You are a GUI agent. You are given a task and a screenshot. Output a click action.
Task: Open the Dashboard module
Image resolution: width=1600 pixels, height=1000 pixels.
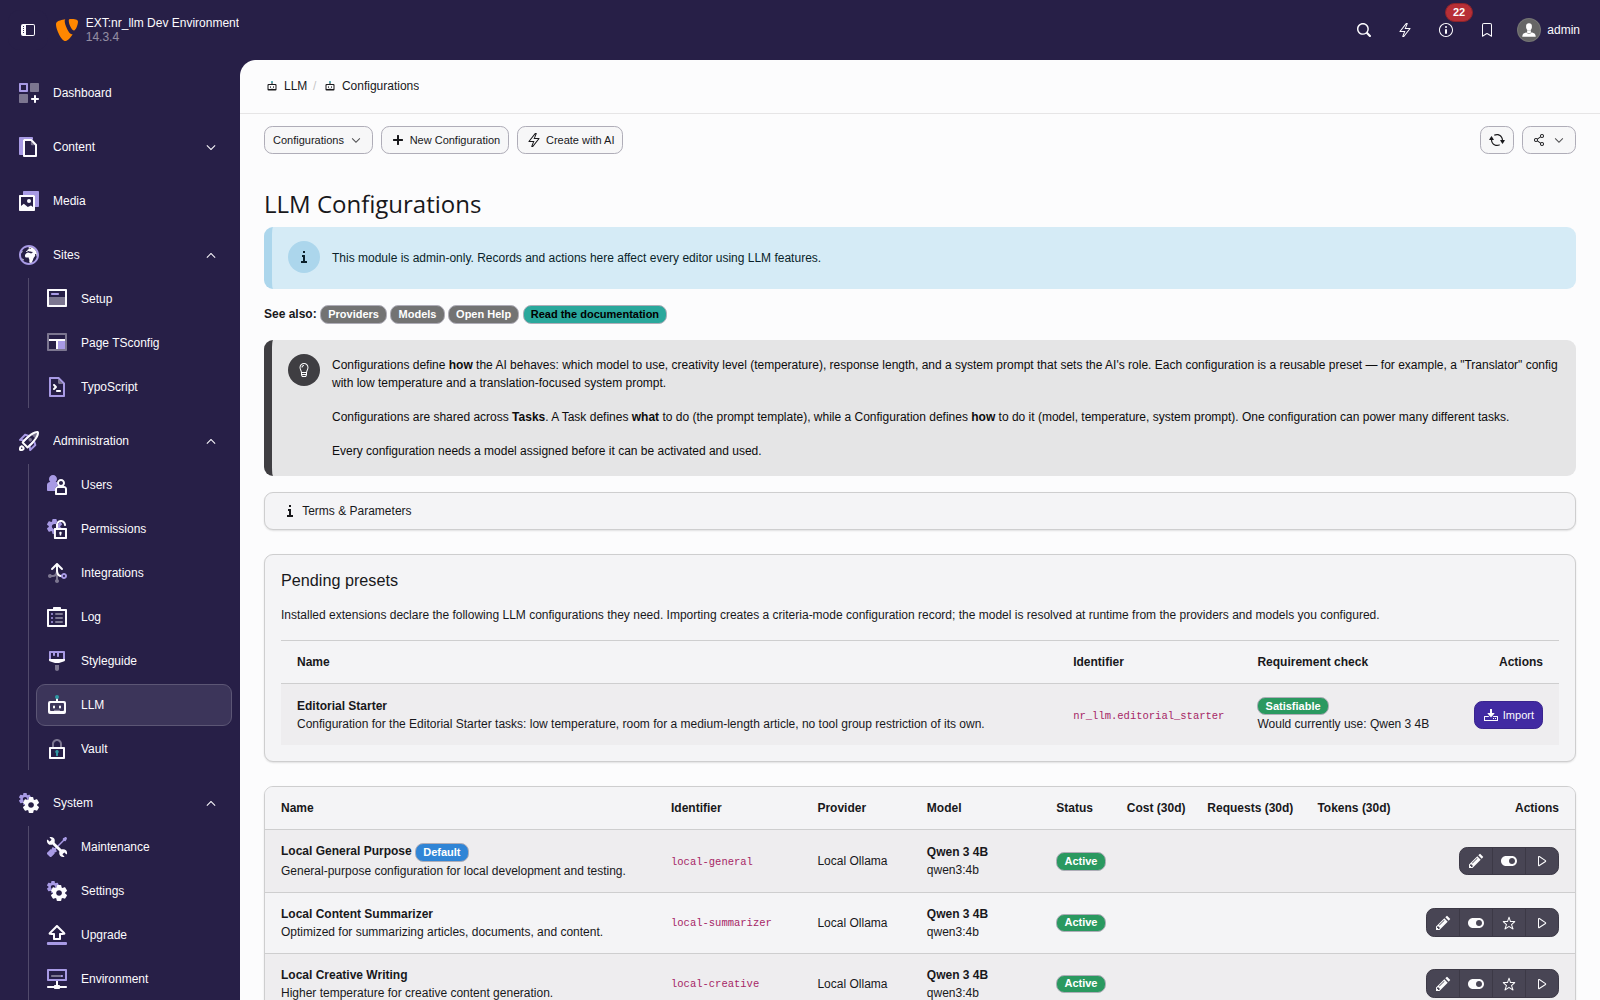120,93
